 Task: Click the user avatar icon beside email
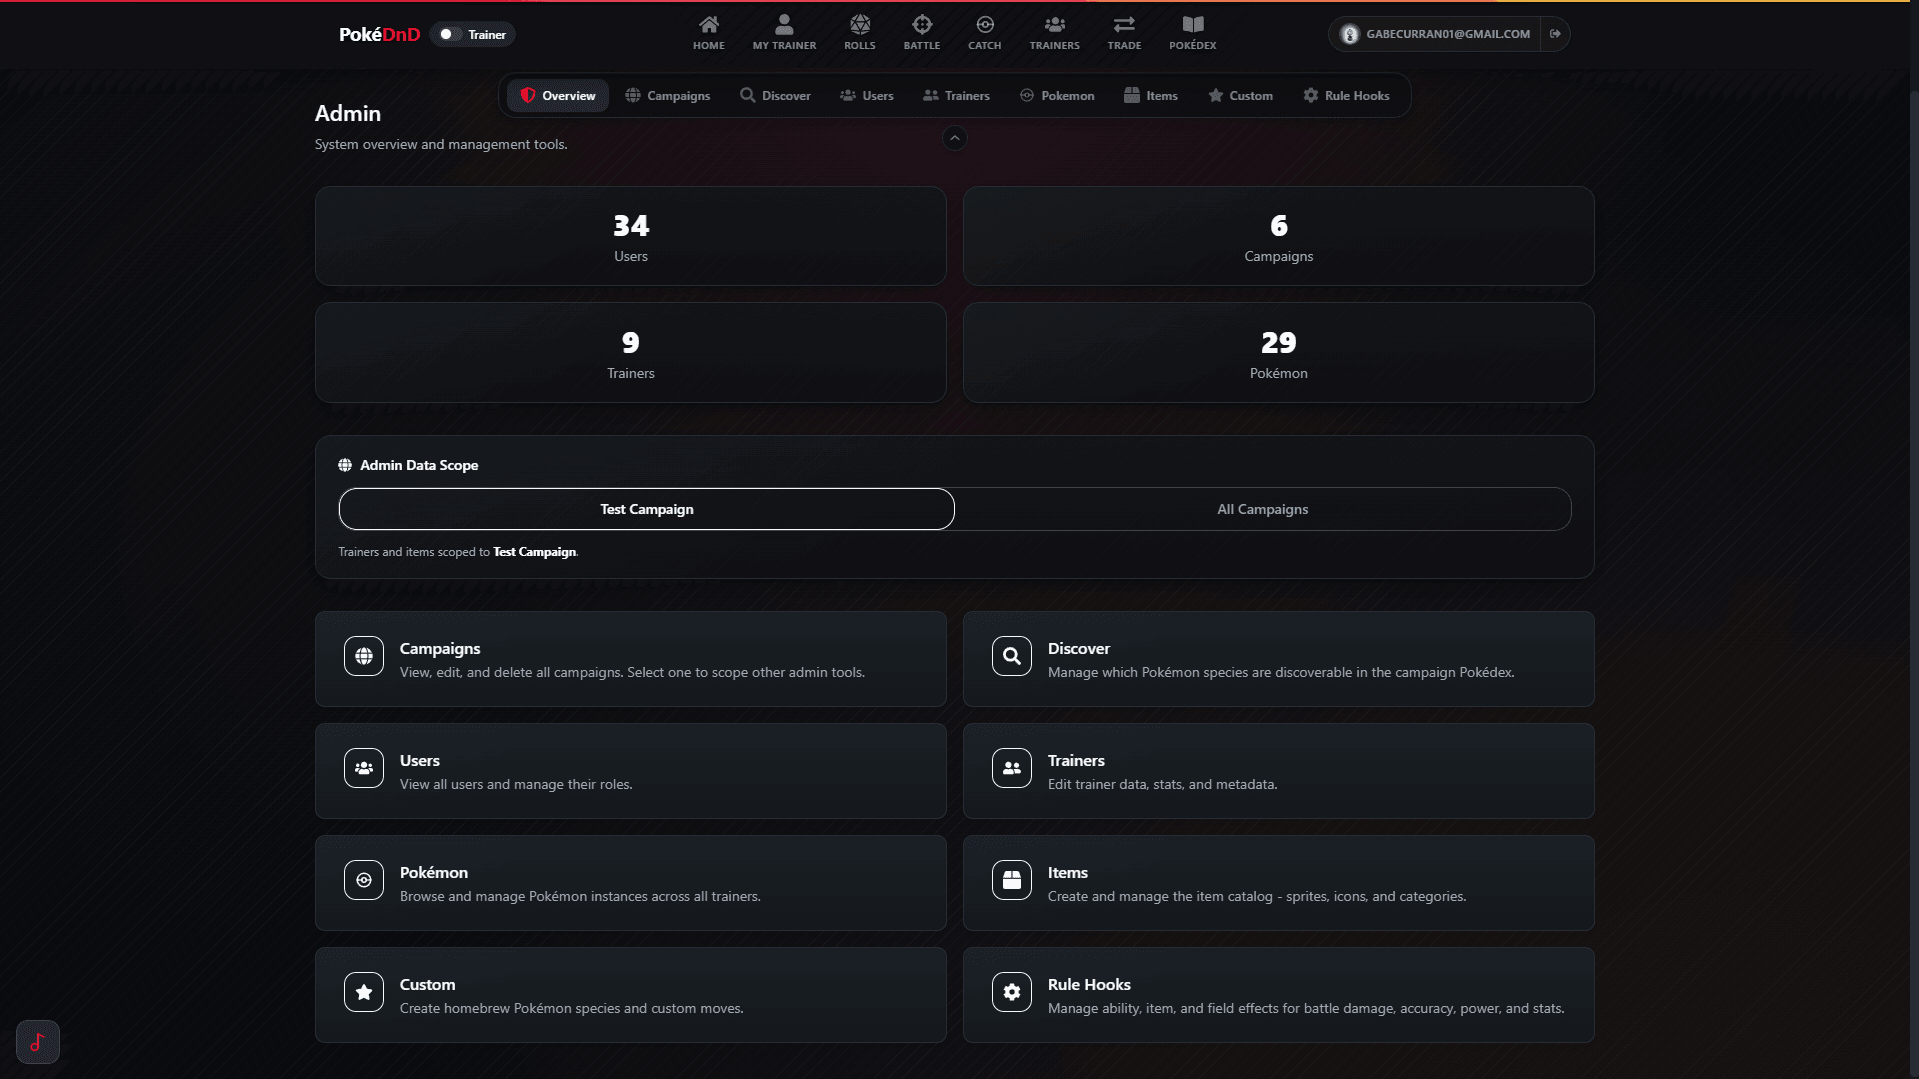pos(1349,34)
